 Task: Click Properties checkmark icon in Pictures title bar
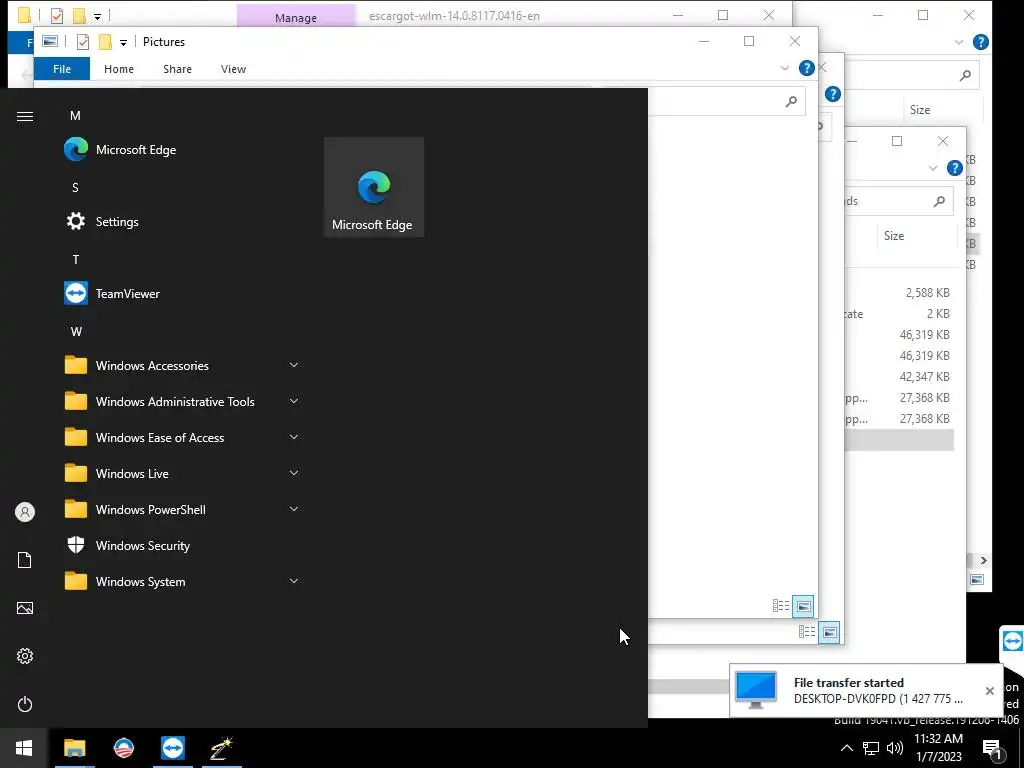coord(83,42)
